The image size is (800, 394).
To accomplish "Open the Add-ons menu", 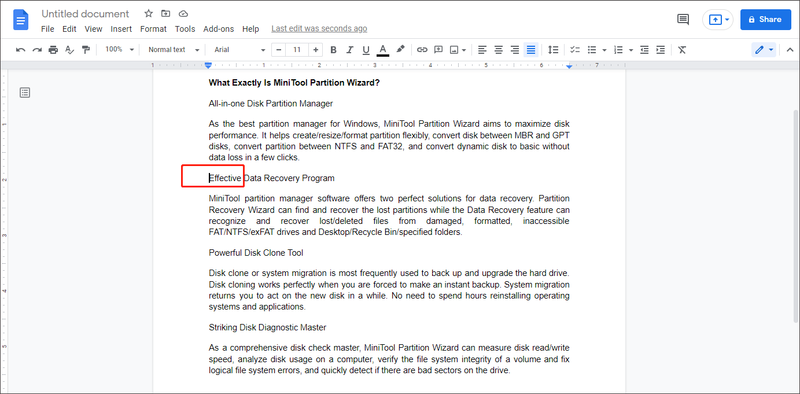I will [218, 29].
